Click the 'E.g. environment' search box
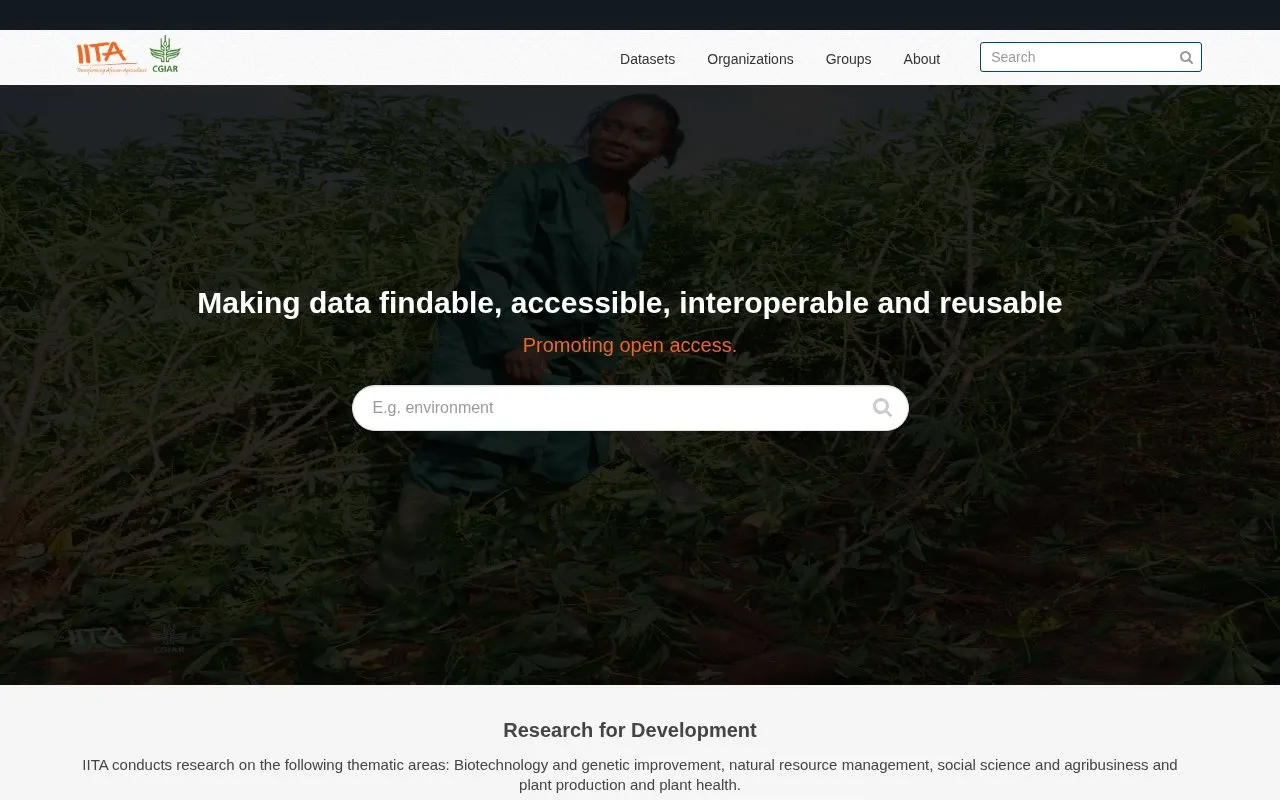This screenshot has height=800, width=1280. tap(630, 408)
